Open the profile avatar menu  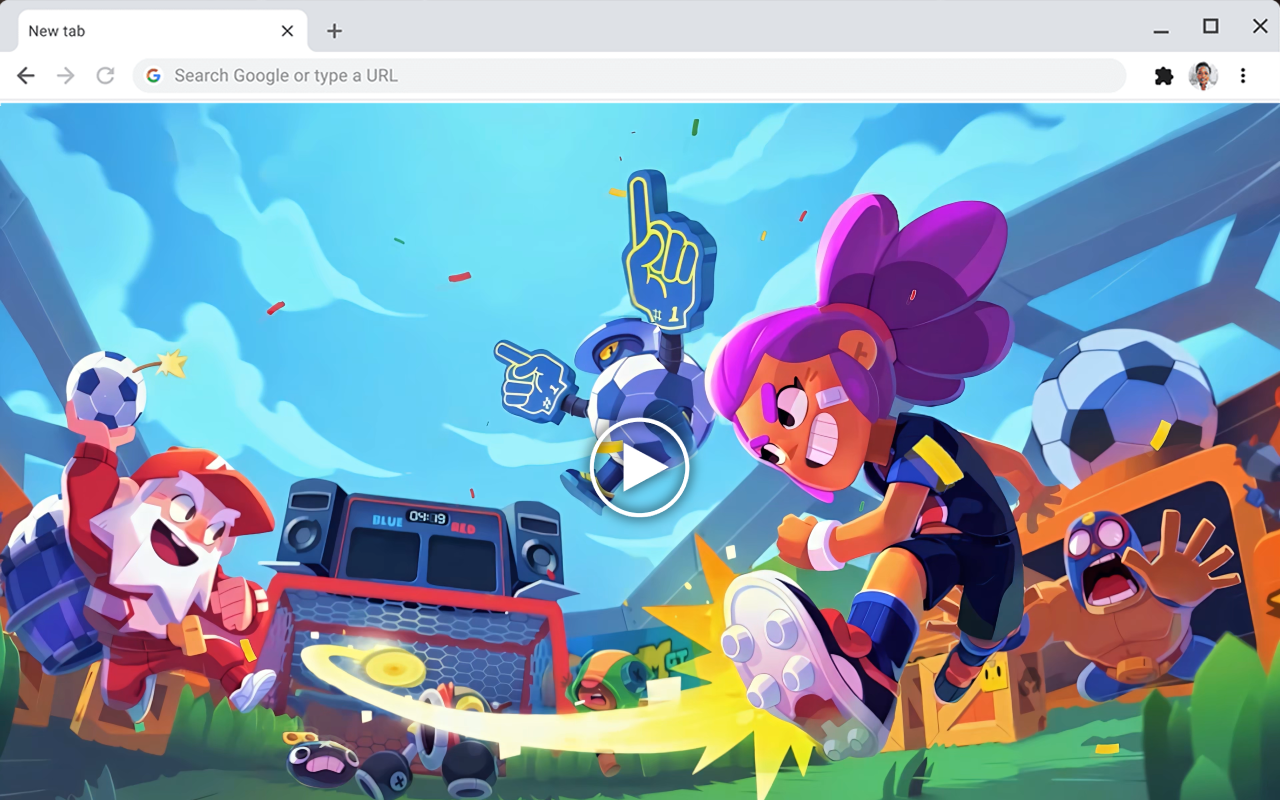[x=1203, y=76]
